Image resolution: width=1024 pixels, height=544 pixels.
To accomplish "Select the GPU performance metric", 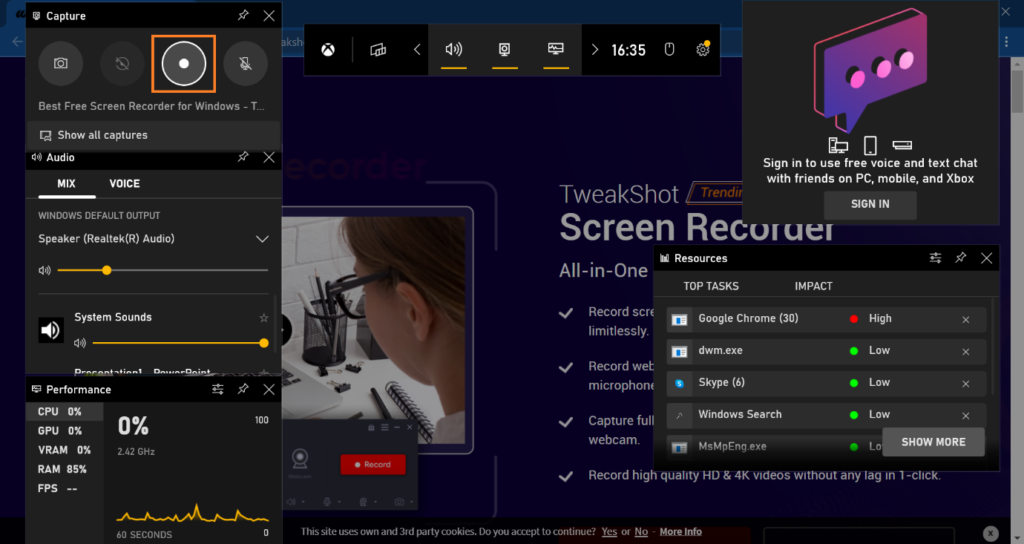I will 64,431.
